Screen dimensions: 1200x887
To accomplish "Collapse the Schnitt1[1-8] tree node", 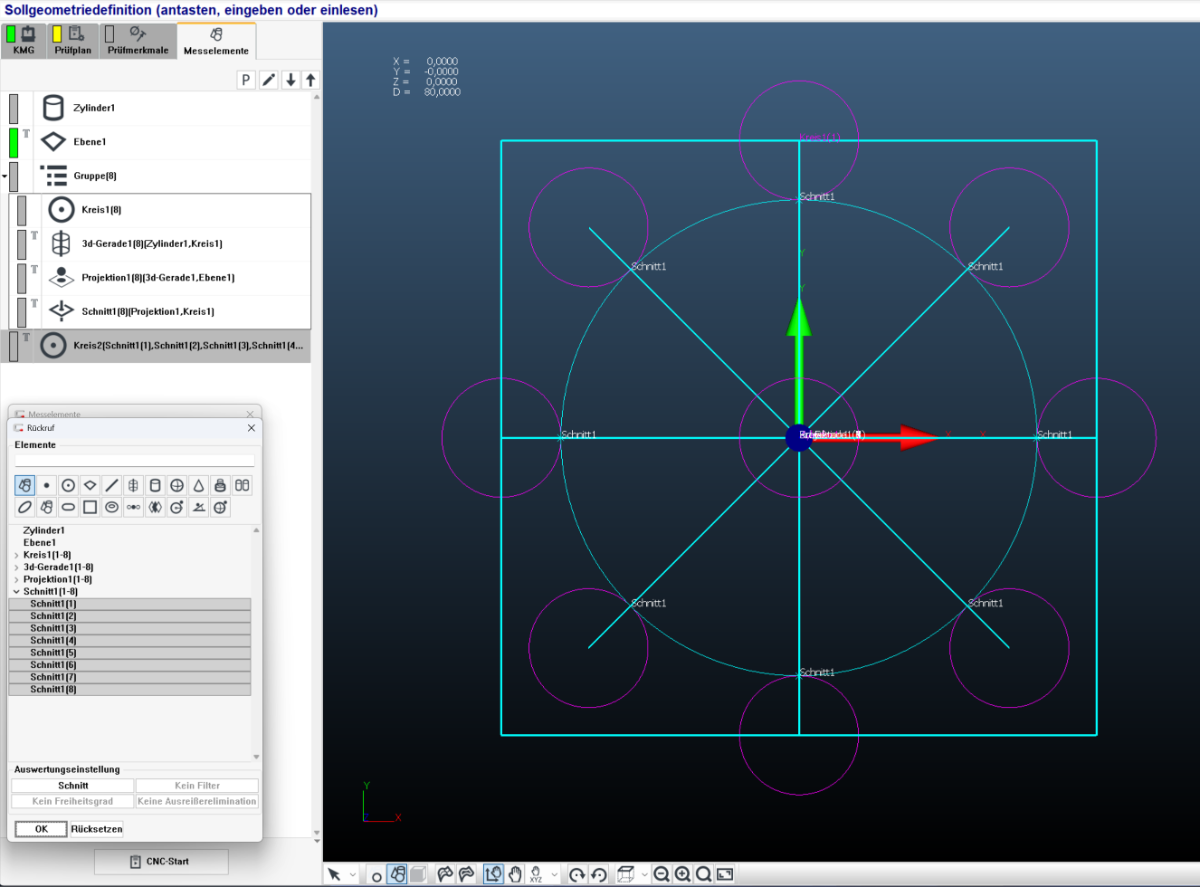I will (16, 591).
